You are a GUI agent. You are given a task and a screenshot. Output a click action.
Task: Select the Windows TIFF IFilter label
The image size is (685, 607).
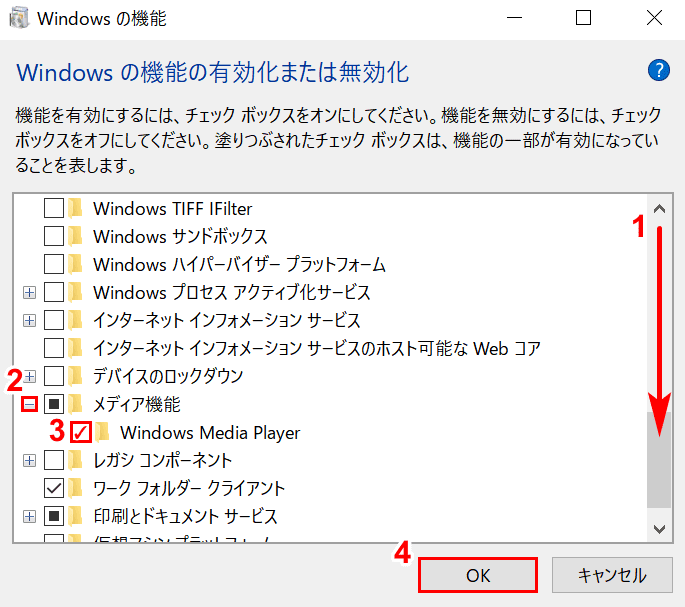point(173,208)
